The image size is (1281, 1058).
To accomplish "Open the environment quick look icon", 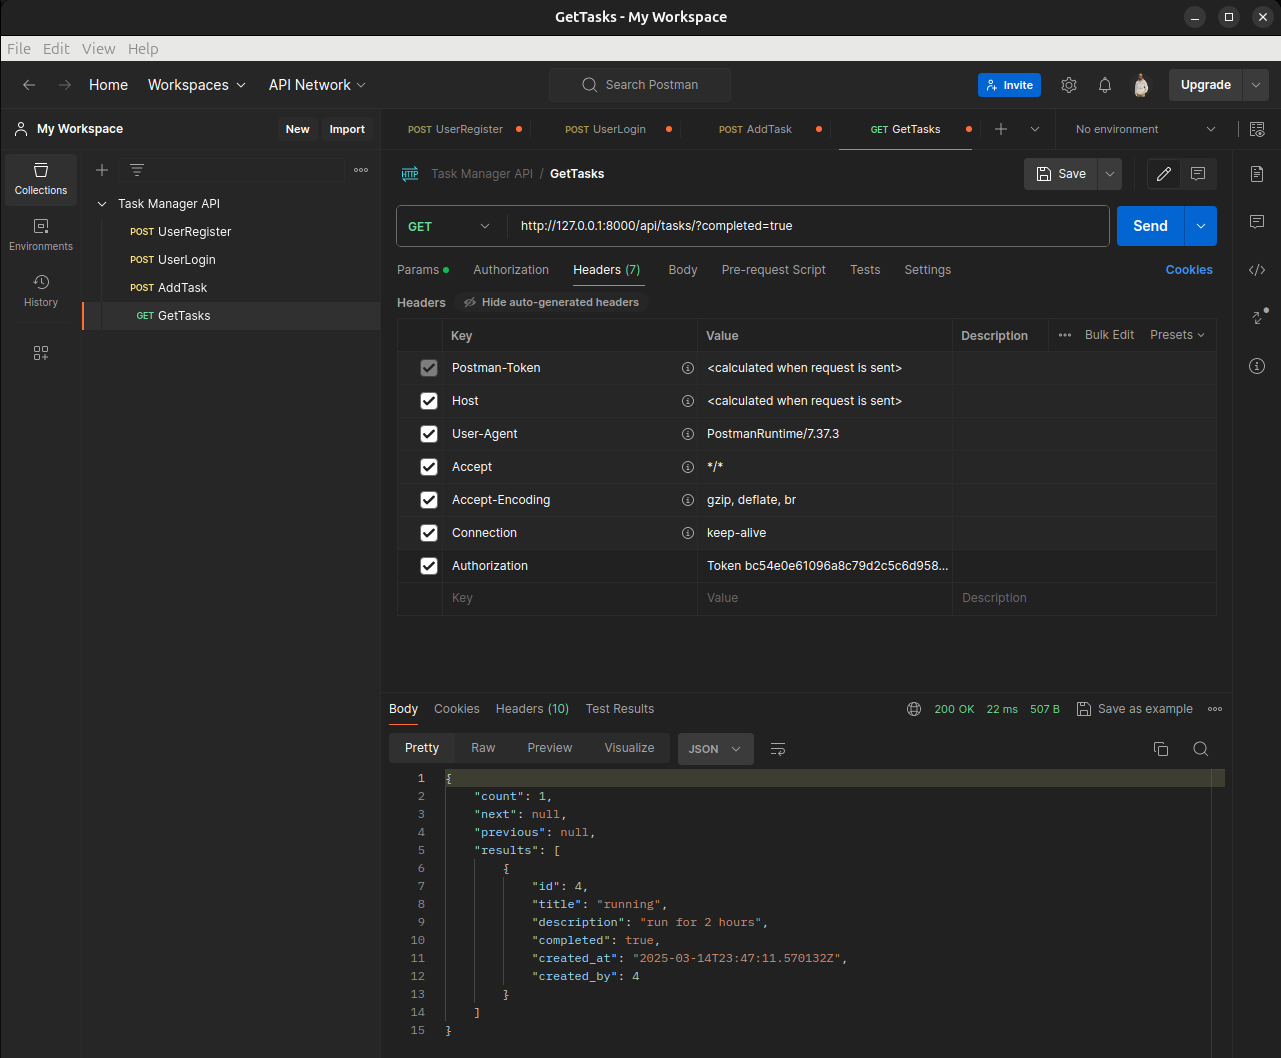I will pos(1257,129).
